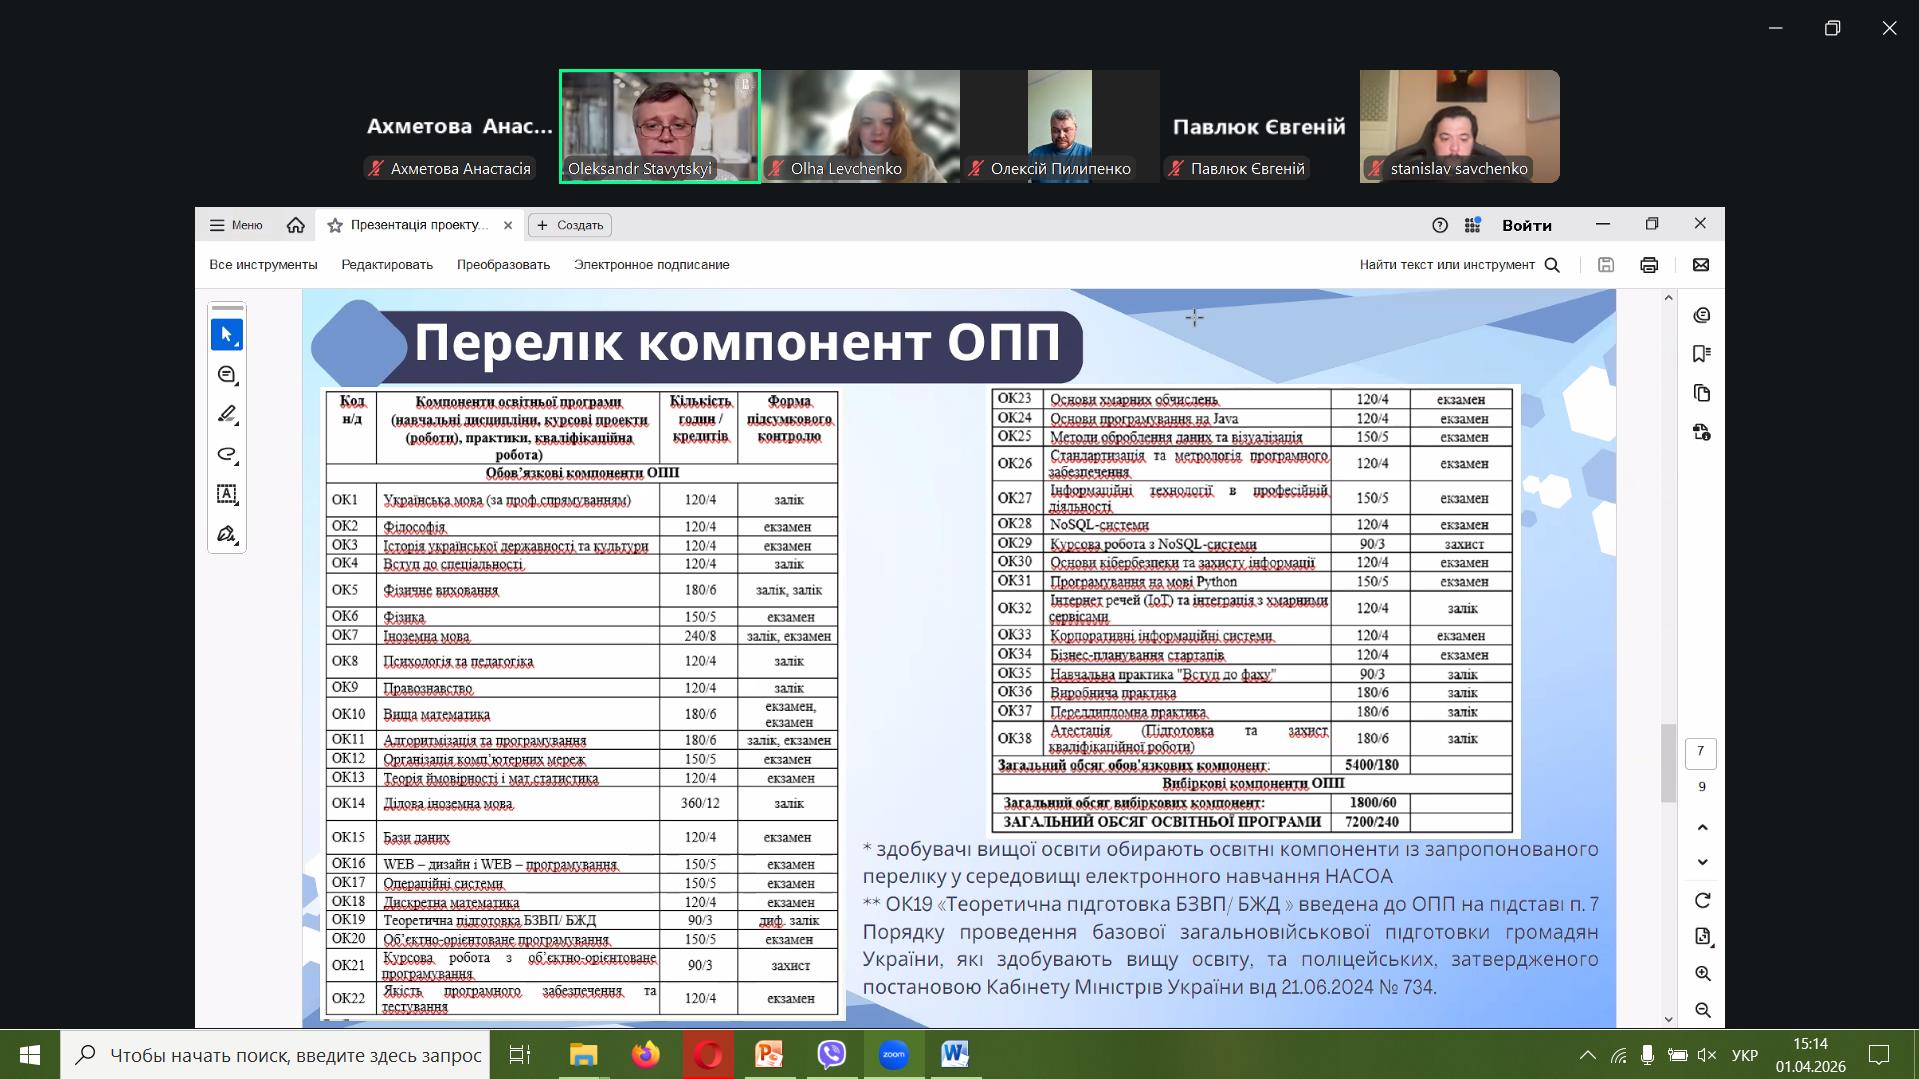Viewport: 1919px width, 1079px height.
Task: Rotate the page view
Action: coord(1702,901)
